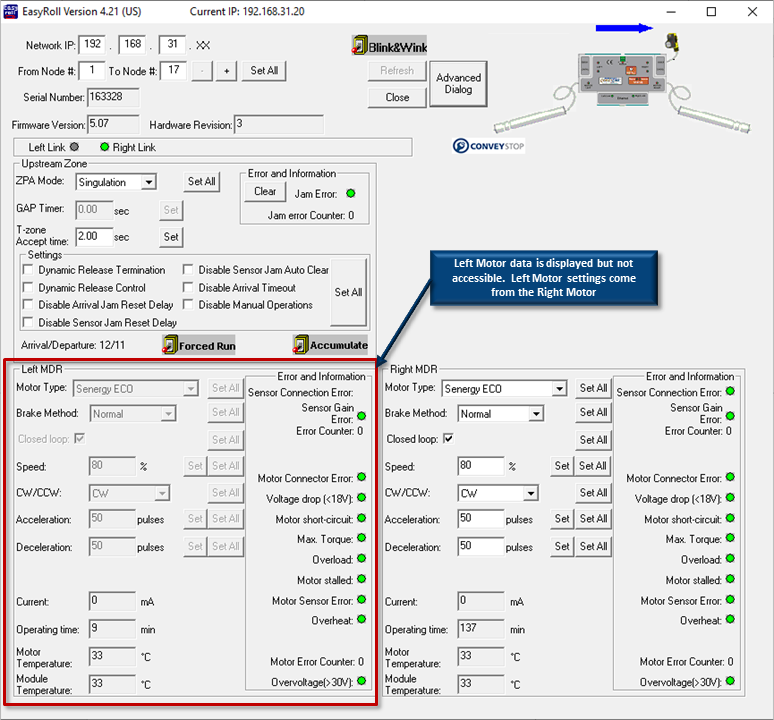This screenshot has width=774, height=720.
Task: Click Right MDR Overload indicator
Action: coord(731,559)
